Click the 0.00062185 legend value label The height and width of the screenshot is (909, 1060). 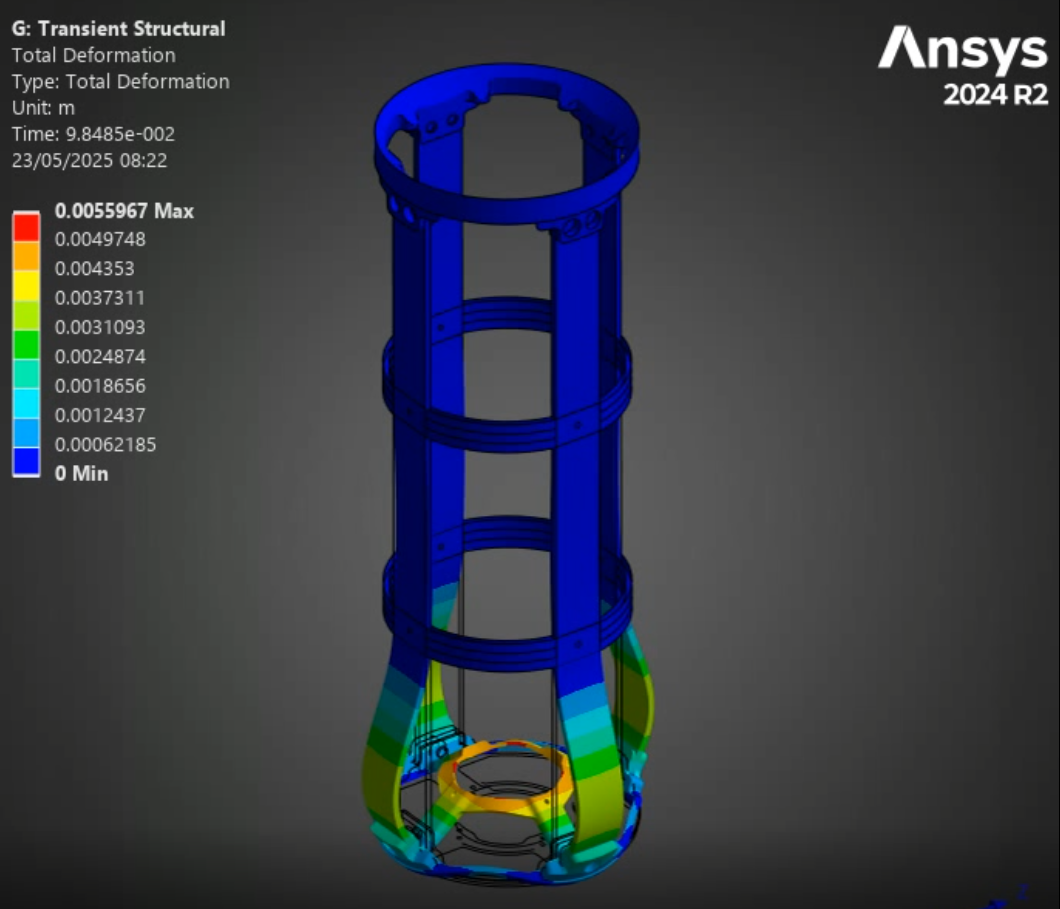(x=105, y=444)
